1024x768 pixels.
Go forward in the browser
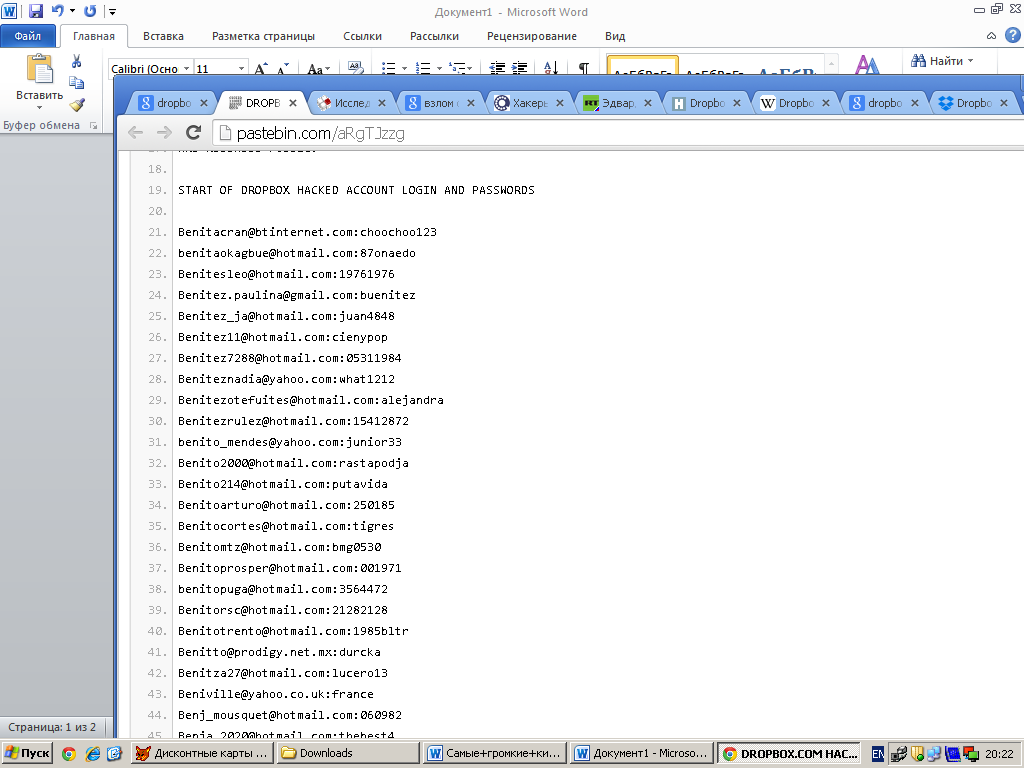coord(164,133)
